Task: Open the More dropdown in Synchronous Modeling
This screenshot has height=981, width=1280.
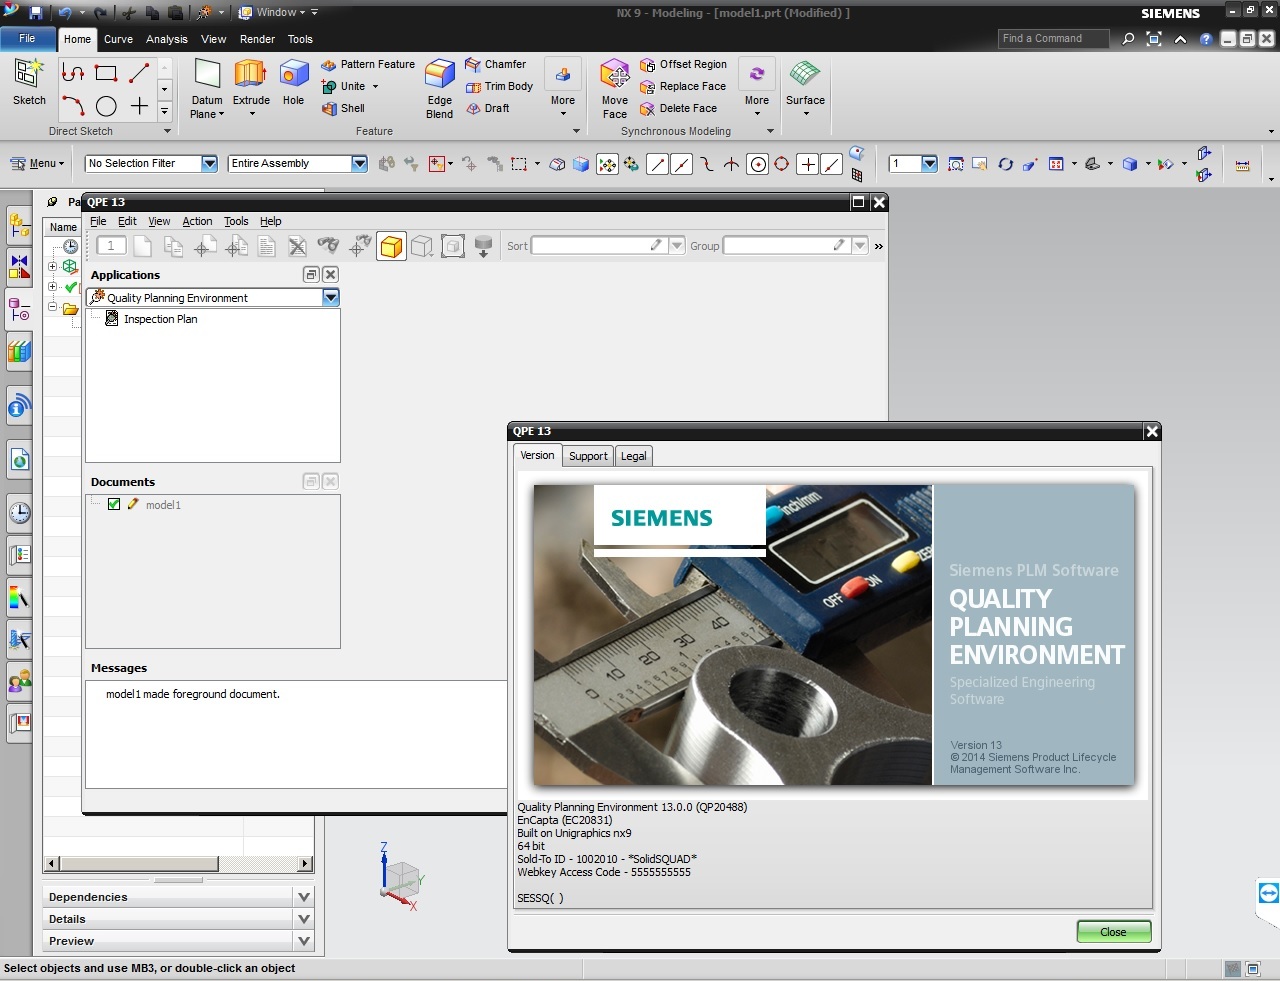Action: [757, 88]
